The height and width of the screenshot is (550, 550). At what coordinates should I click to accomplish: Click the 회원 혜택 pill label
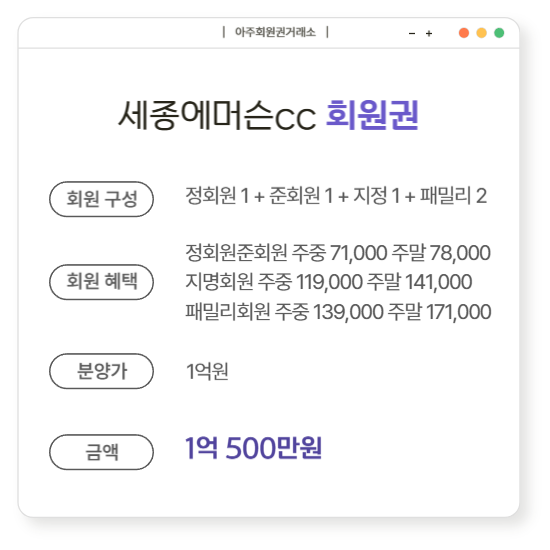click(101, 282)
